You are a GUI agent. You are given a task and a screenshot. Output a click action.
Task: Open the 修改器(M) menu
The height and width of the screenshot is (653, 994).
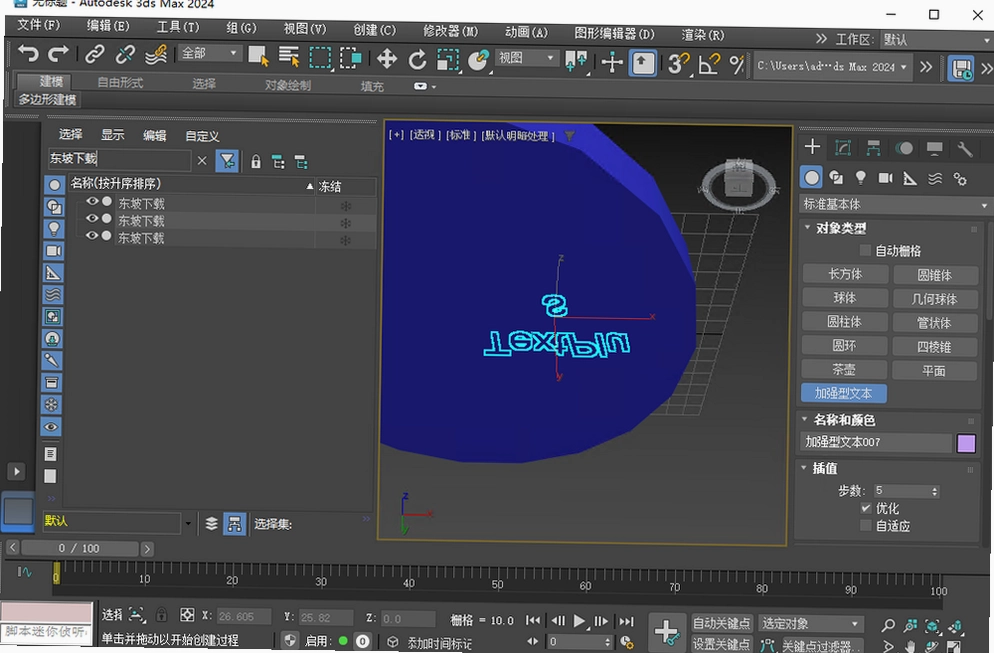(x=451, y=31)
